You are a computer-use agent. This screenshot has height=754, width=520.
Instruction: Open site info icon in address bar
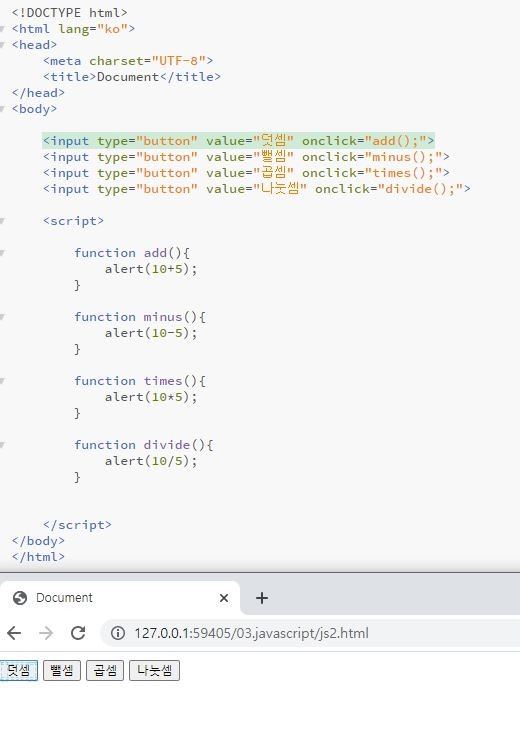pos(118,633)
